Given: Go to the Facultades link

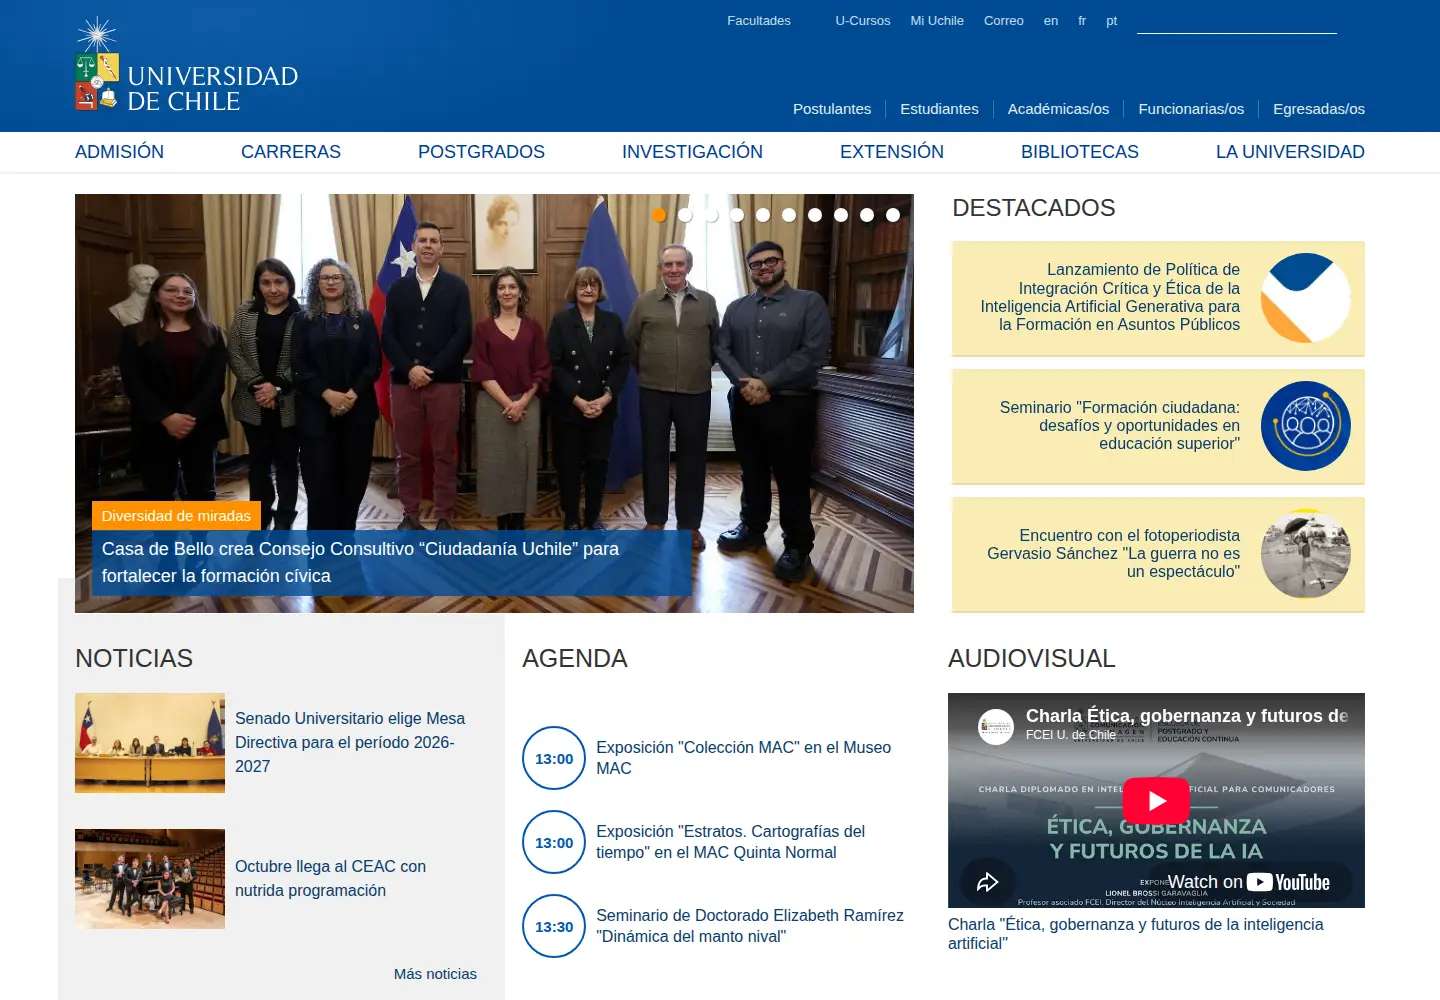Looking at the screenshot, I should 759,21.
